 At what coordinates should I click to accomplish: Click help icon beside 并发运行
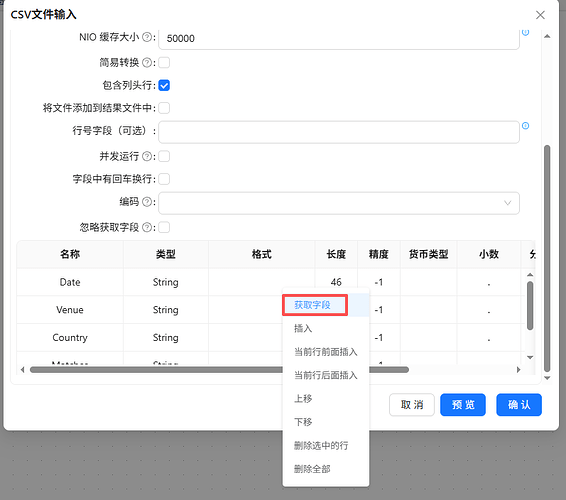coord(147,156)
